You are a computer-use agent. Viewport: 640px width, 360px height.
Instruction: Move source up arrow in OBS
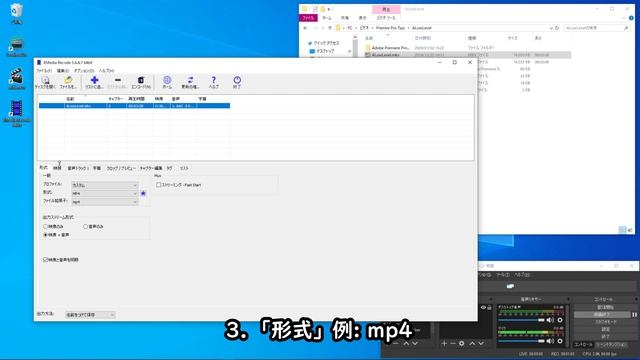click(x=472, y=344)
